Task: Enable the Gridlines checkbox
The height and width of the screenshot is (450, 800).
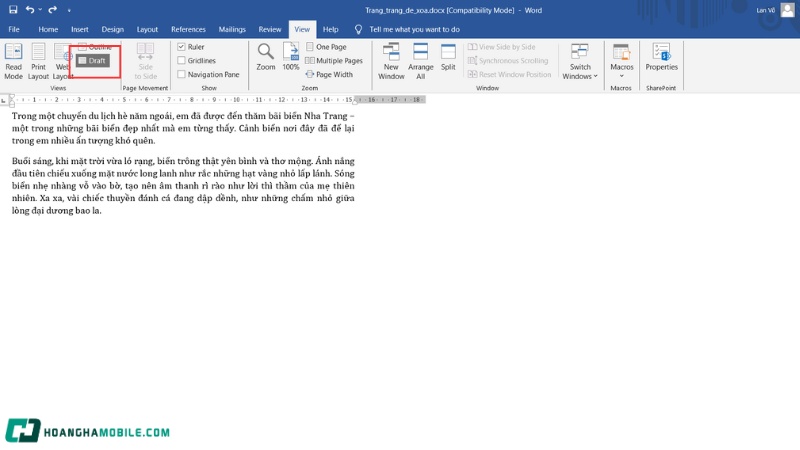Action: point(181,61)
